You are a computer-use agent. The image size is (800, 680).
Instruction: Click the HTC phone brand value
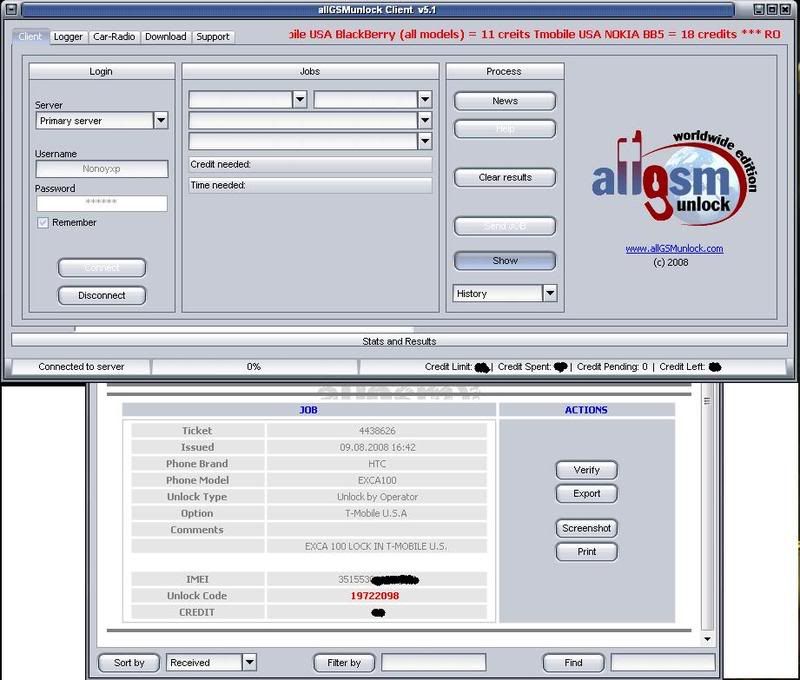click(x=377, y=464)
